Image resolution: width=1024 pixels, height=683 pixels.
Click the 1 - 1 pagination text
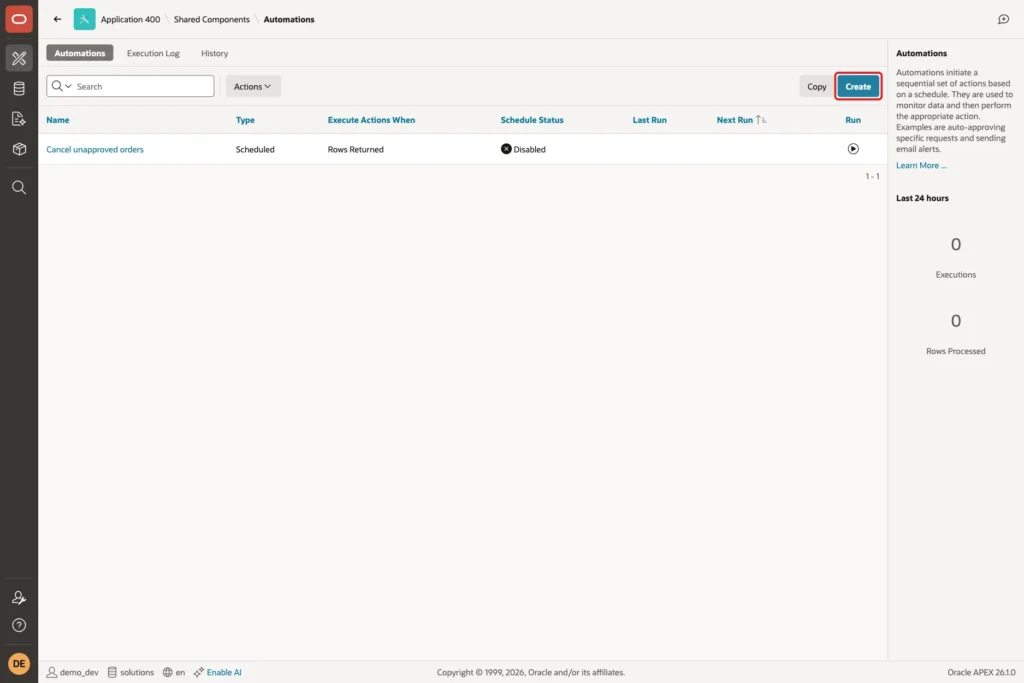coord(872,176)
